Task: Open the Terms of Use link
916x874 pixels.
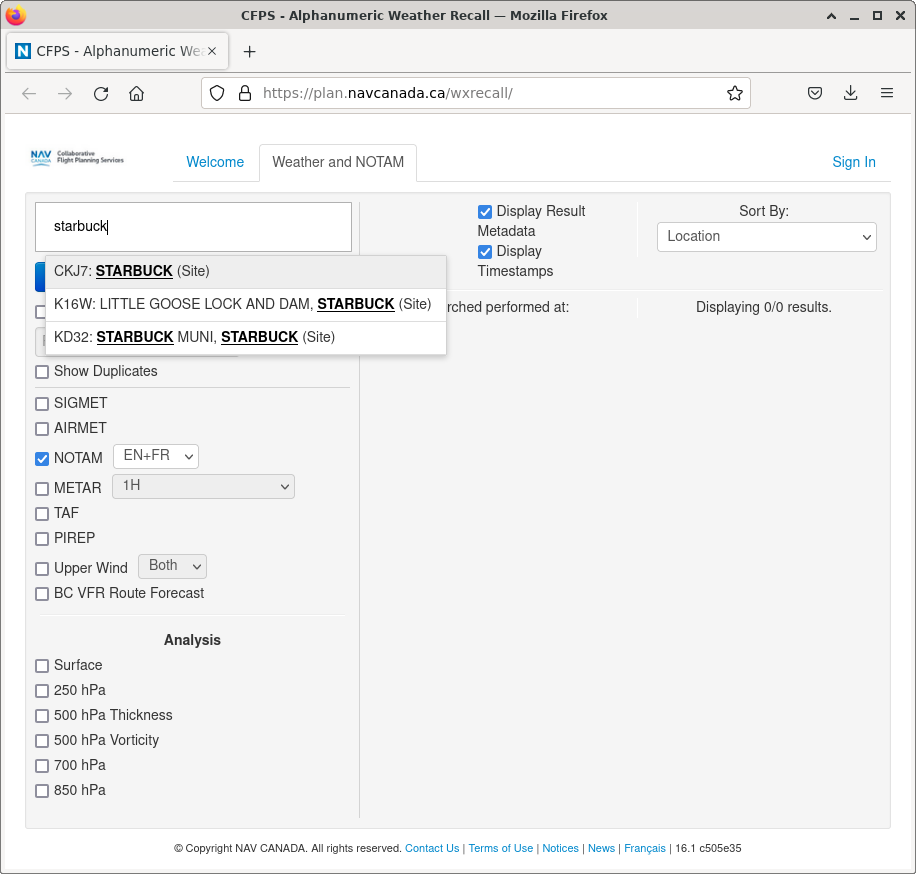Action: (x=501, y=848)
